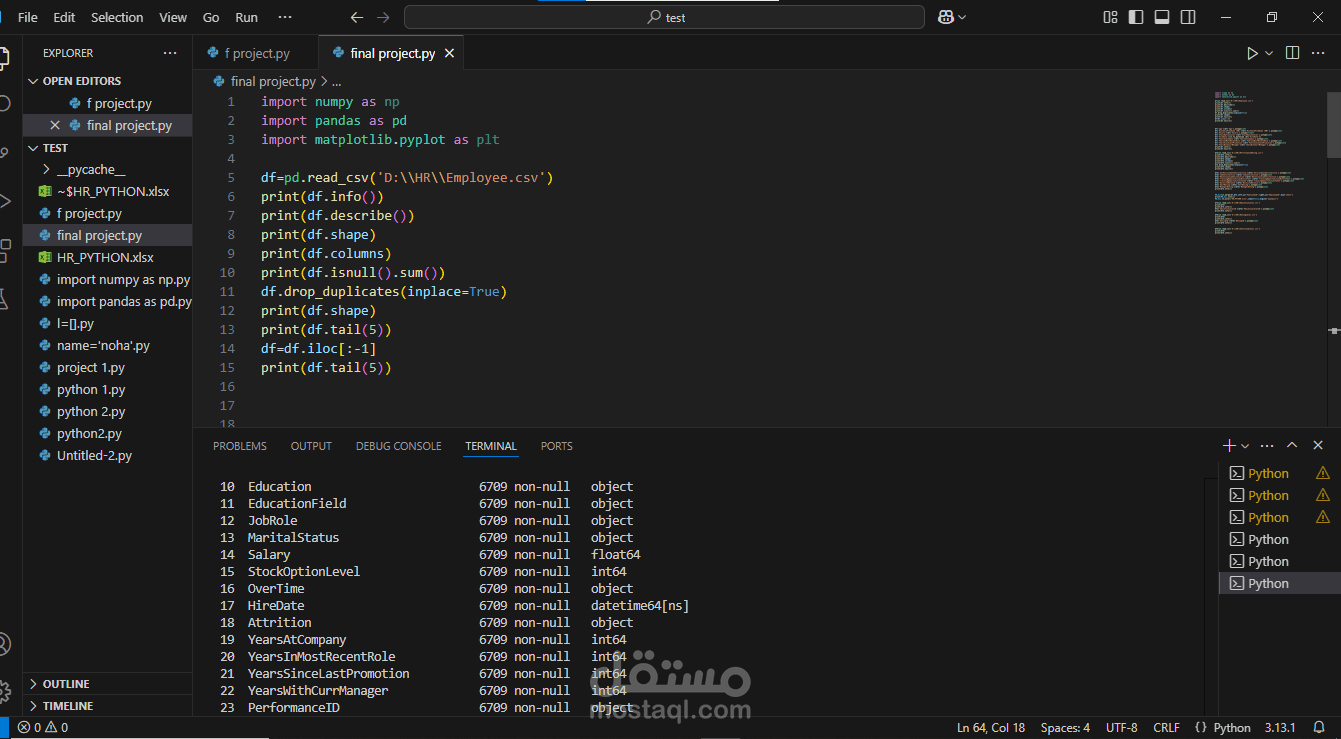Toggle the Primary Side Bar layout button
This screenshot has width=1341, height=739.
[1136, 17]
